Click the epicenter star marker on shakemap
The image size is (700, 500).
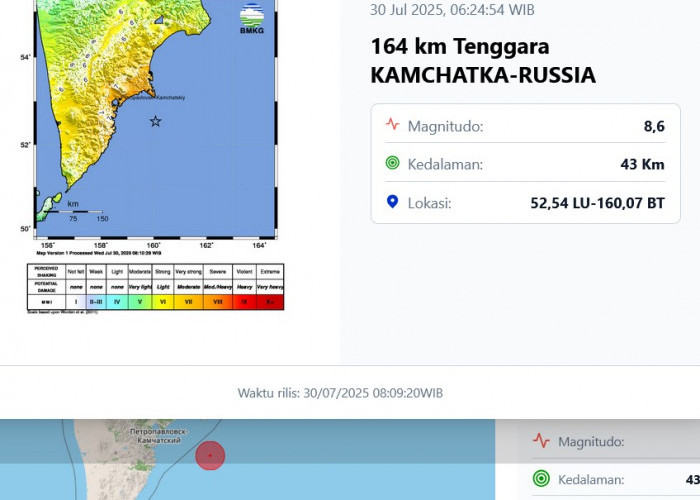coord(155,122)
